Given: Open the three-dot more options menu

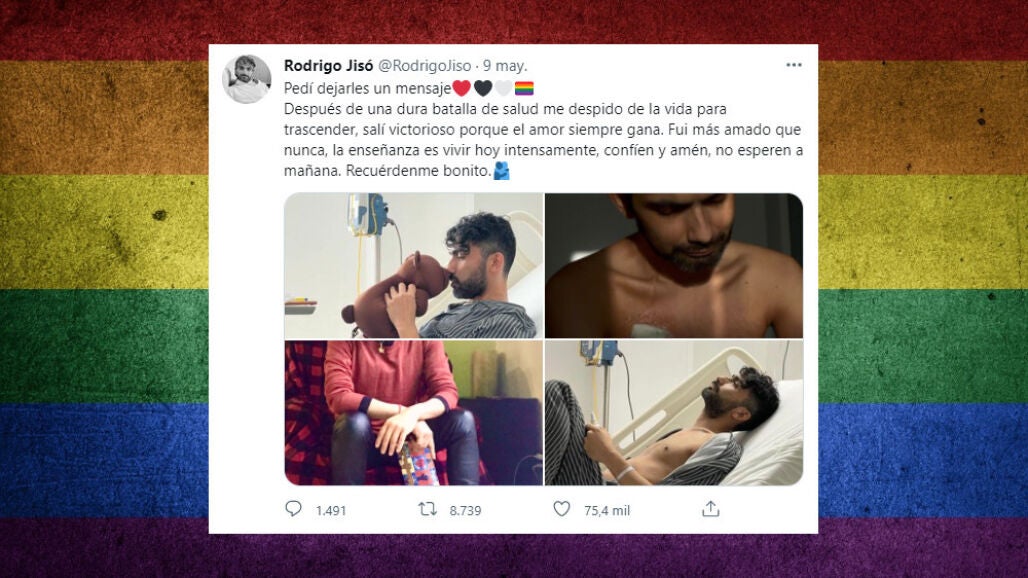Looking at the screenshot, I should [794, 65].
